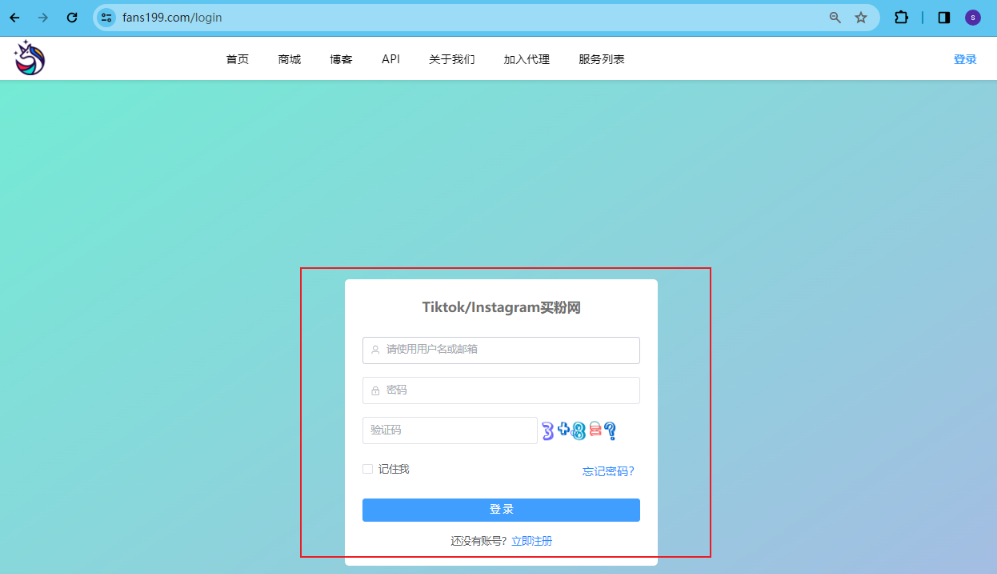The width and height of the screenshot is (997, 574).
Task: Check the 记住我 checkbox
Action: pos(368,469)
